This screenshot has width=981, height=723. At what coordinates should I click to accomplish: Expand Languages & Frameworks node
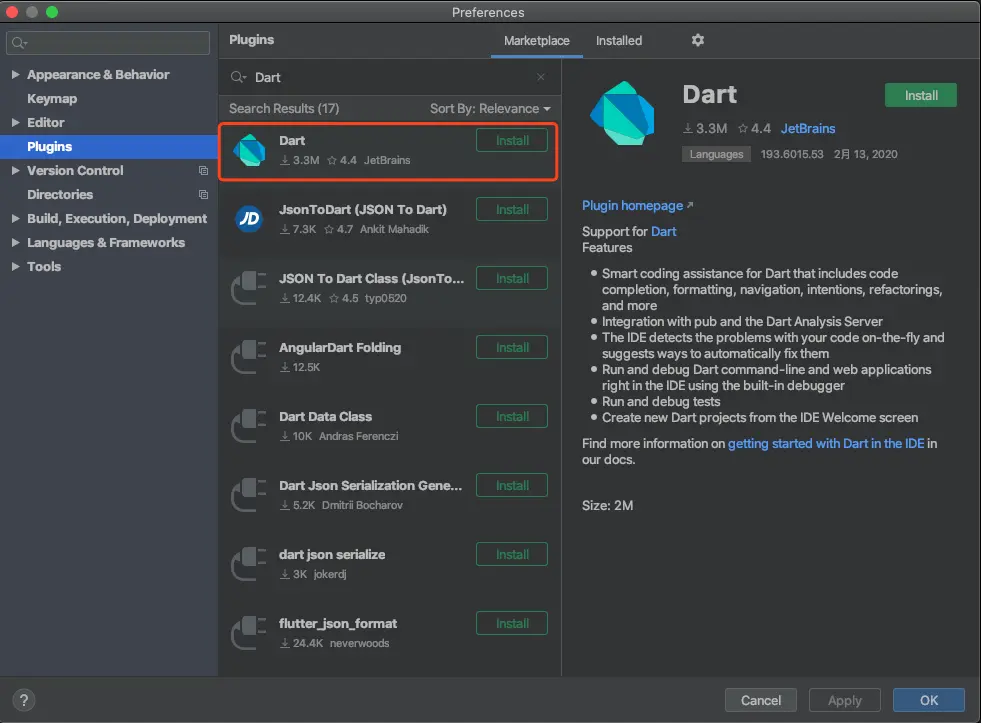coord(16,242)
